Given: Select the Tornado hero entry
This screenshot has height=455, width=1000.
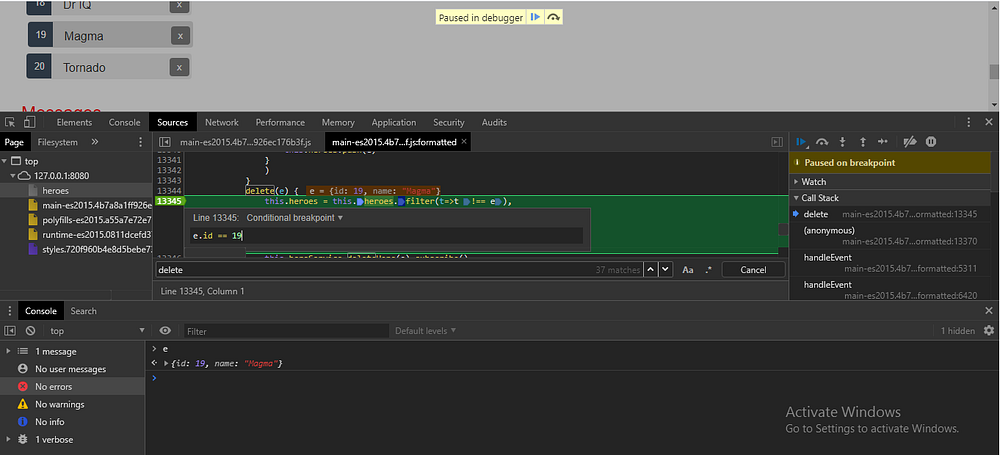Looking at the screenshot, I should click(x=108, y=66).
